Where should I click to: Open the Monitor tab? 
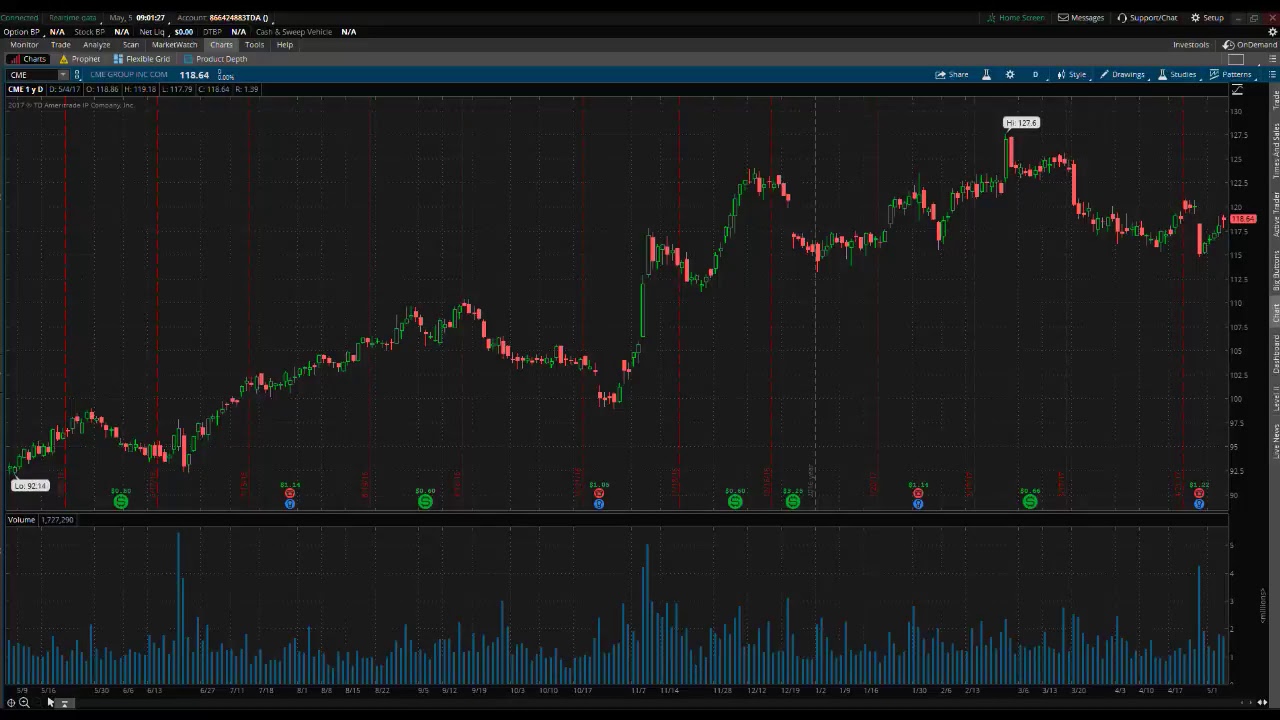pos(24,45)
